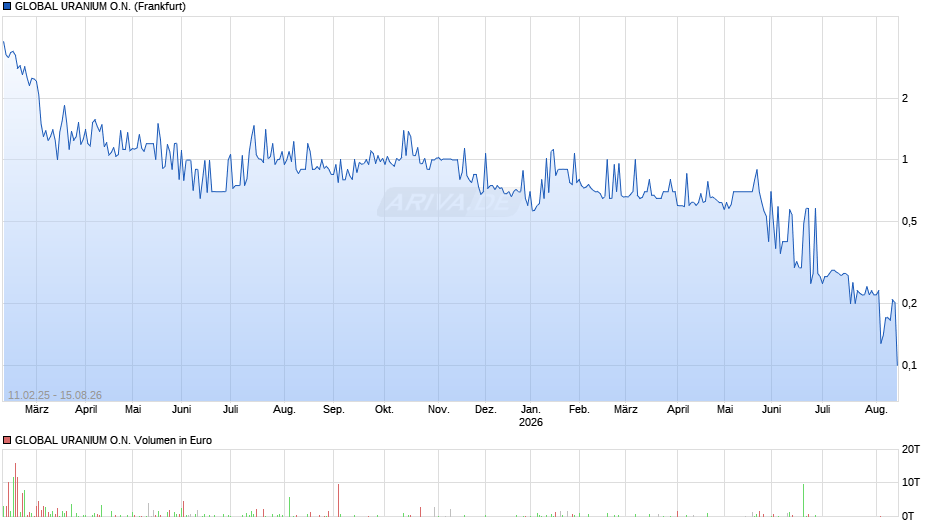Click the 'Nov.' month axis label
Screen dimensions: 940x526
pyautogui.click(x=438, y=410)
